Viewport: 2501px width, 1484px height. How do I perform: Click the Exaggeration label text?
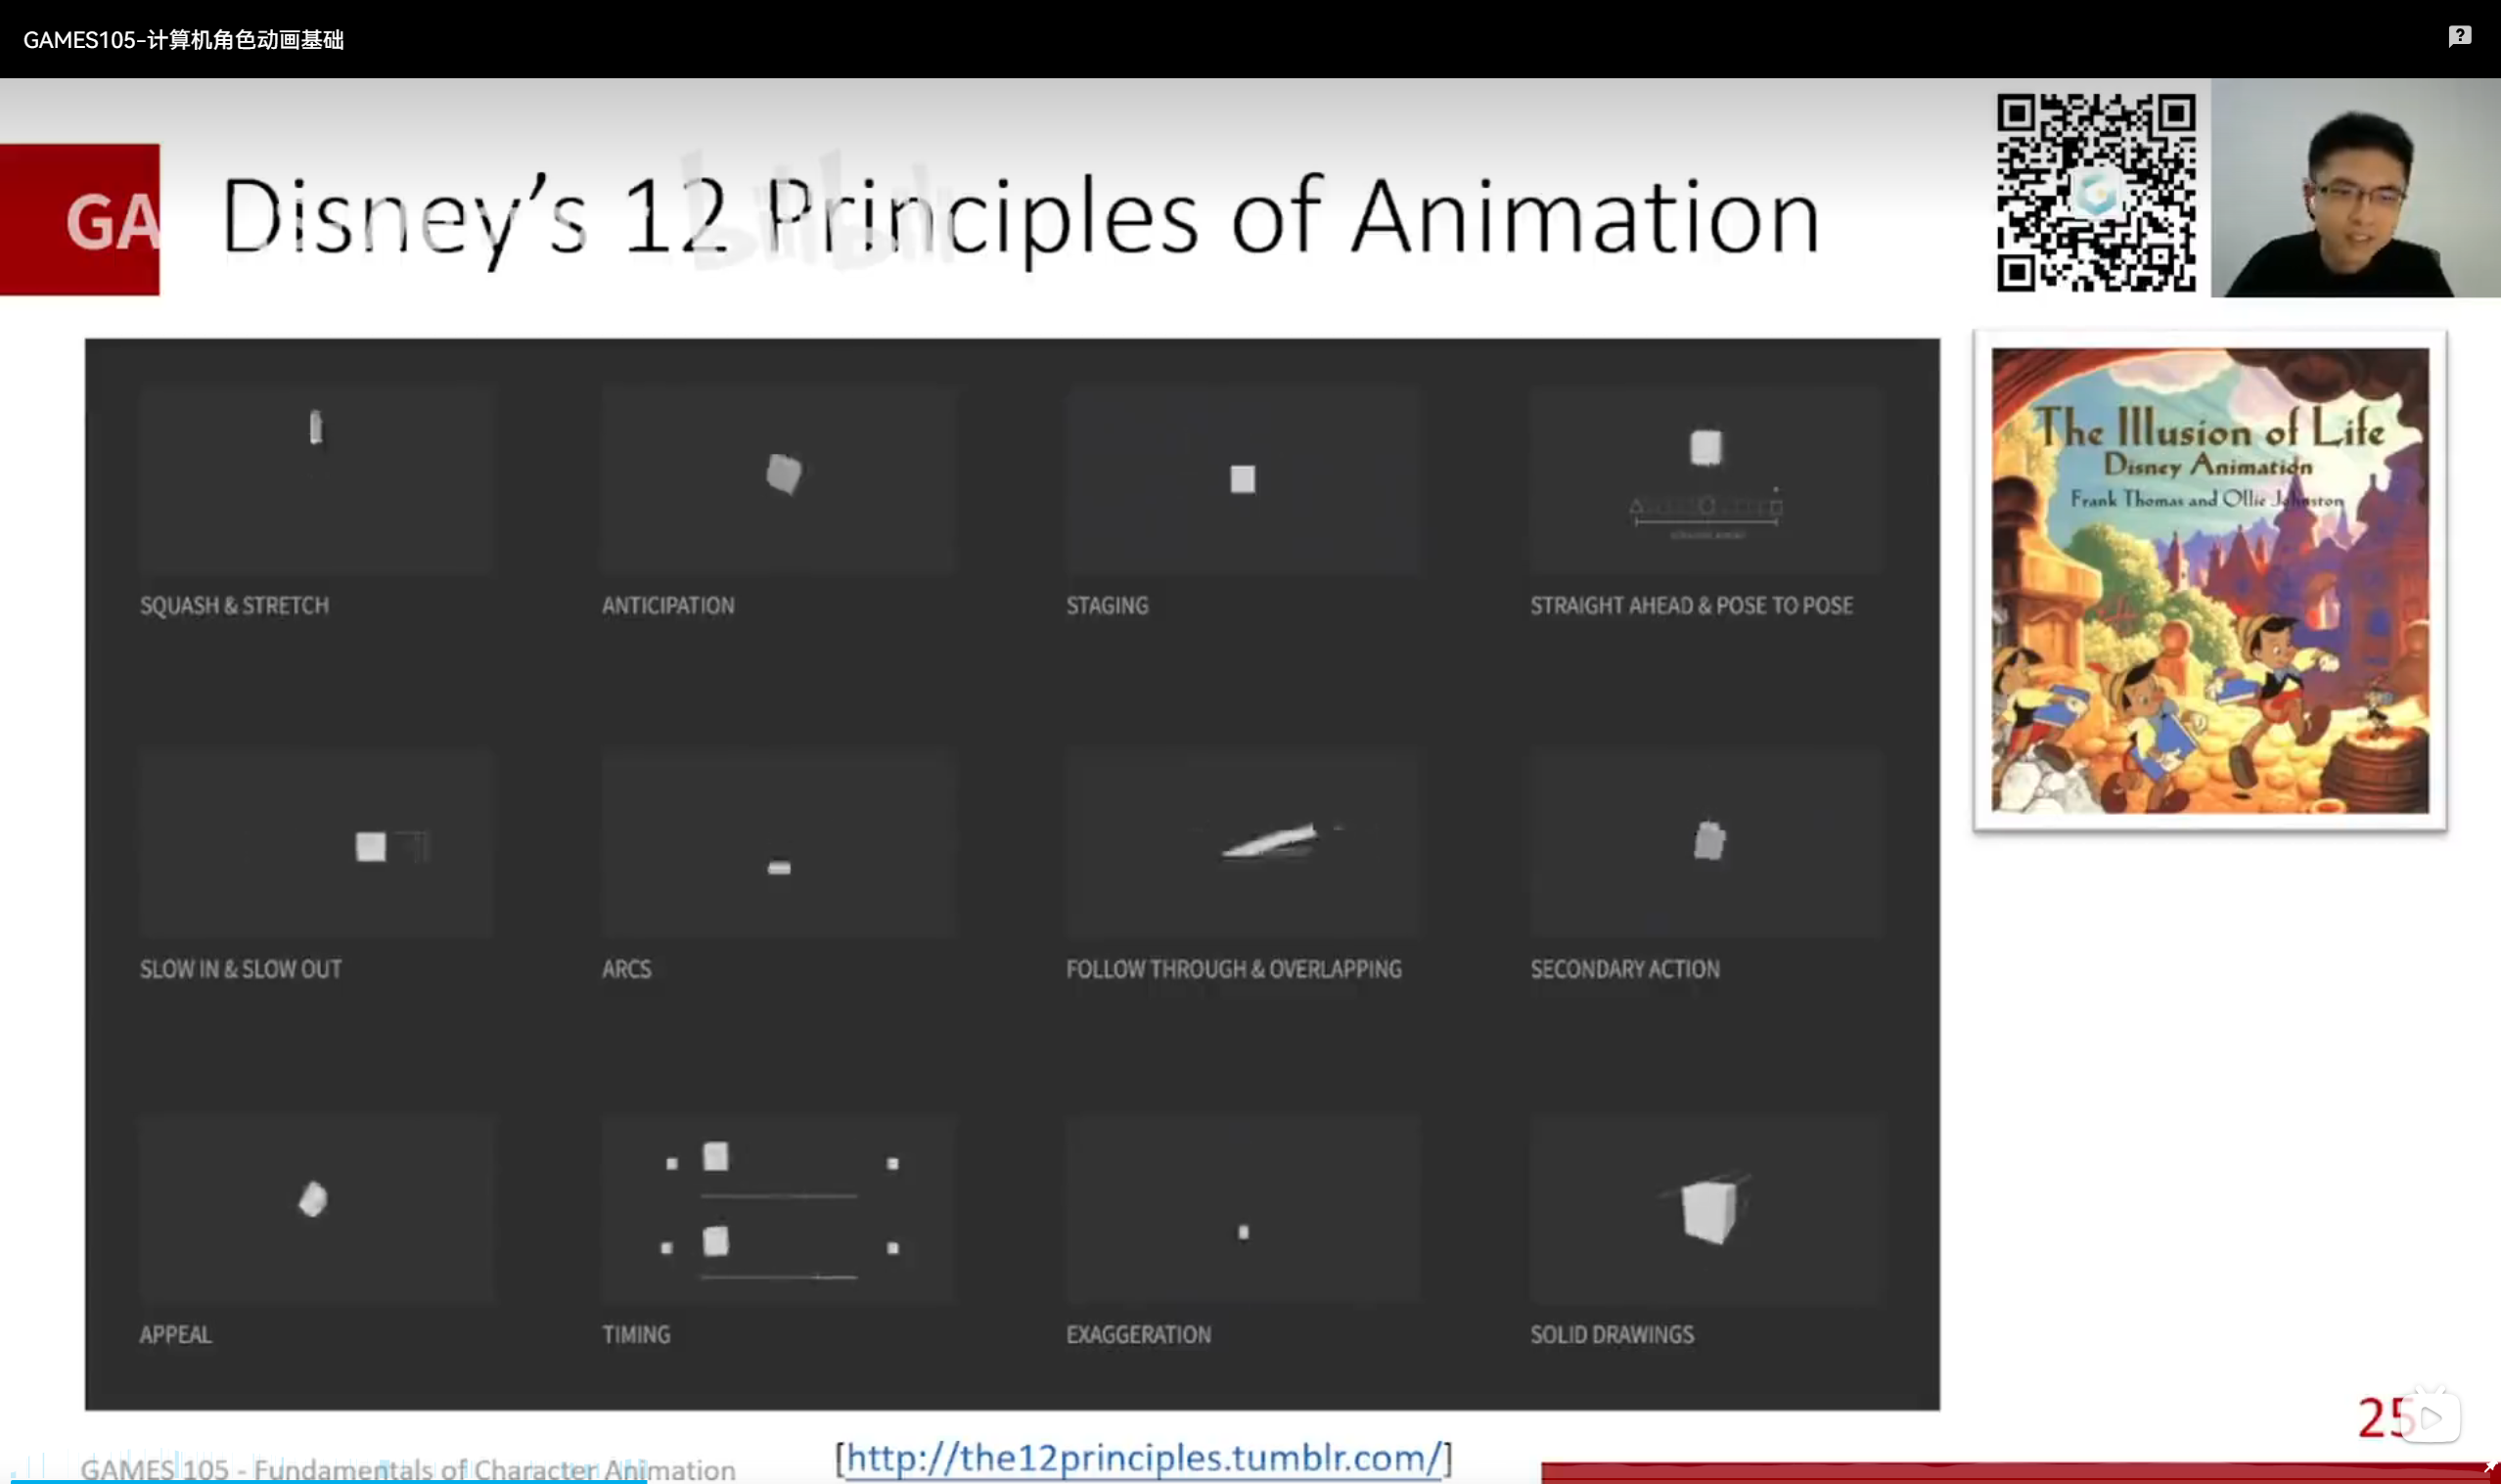pos(1138,1334)
